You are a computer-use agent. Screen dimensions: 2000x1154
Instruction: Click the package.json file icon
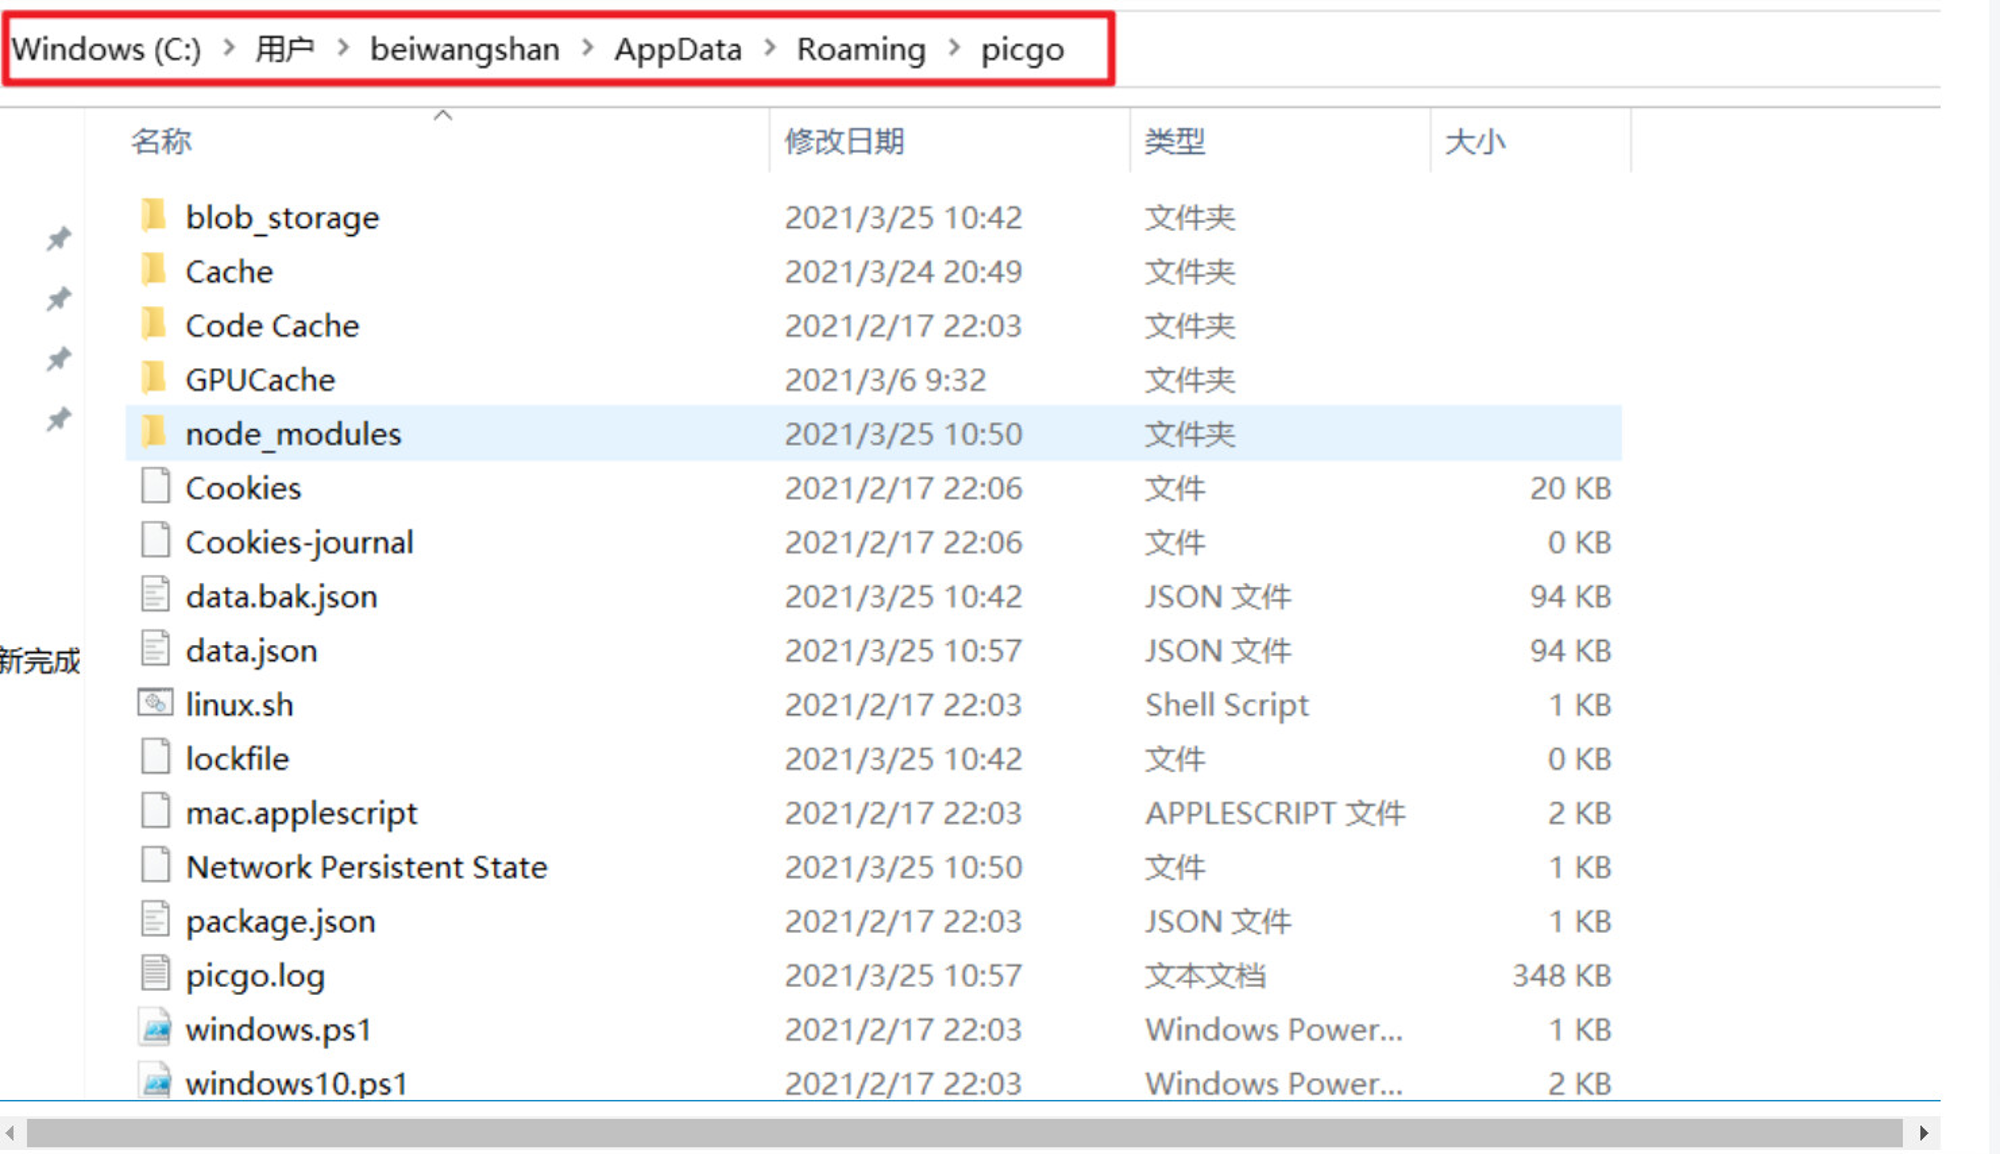pyautogui.click(x=155, y=918)
